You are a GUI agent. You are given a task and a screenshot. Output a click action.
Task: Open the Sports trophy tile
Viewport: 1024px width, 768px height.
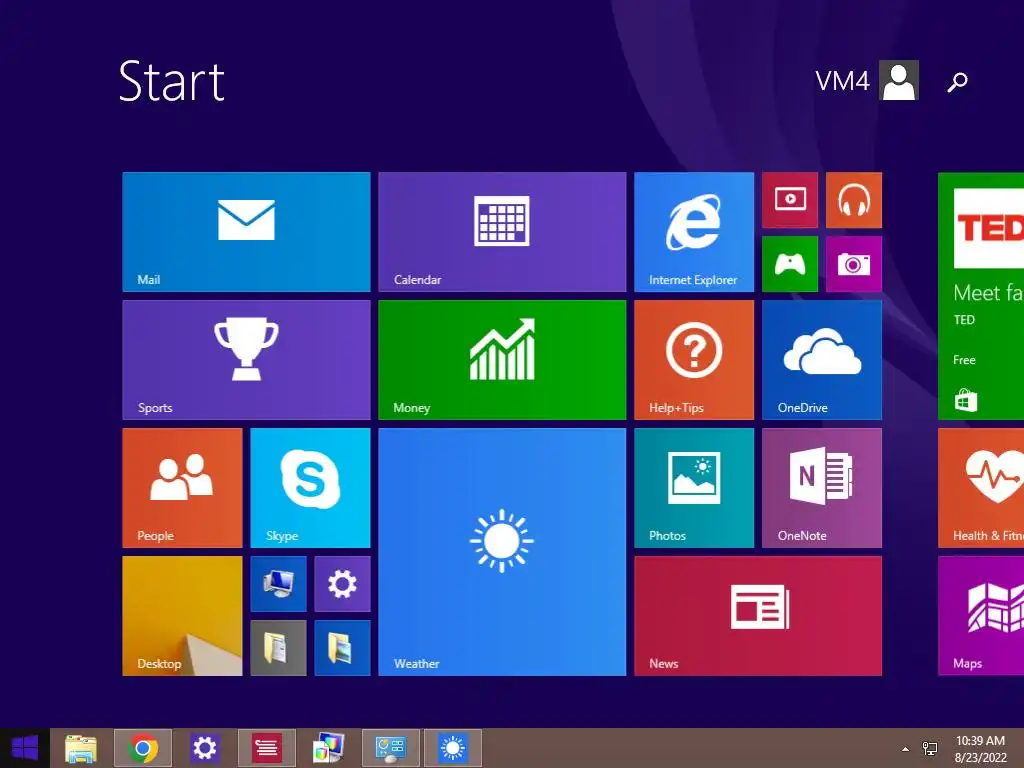(x=246, y=360)
